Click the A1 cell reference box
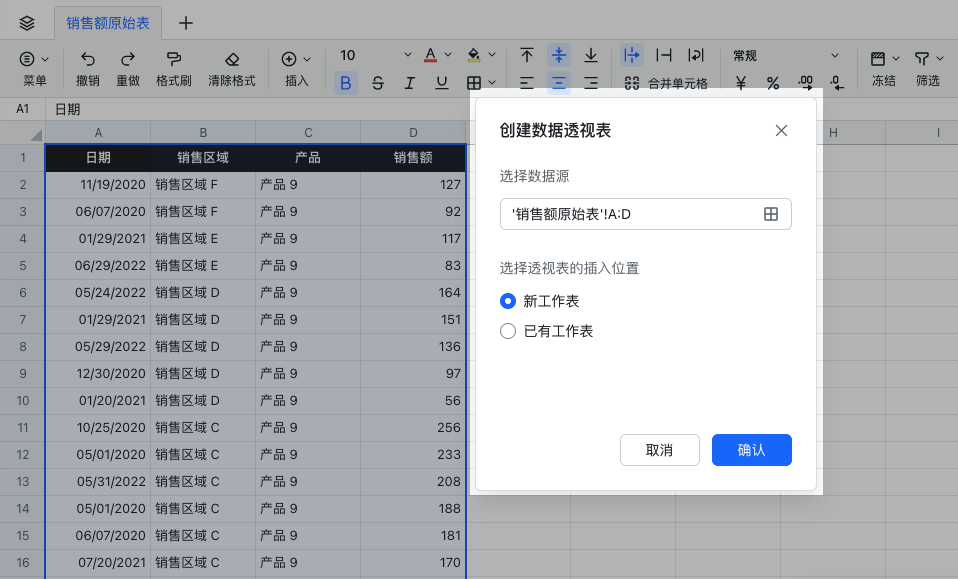Image resolution: width=958 pixels, height=579 pixels. [x=23, y=109]
